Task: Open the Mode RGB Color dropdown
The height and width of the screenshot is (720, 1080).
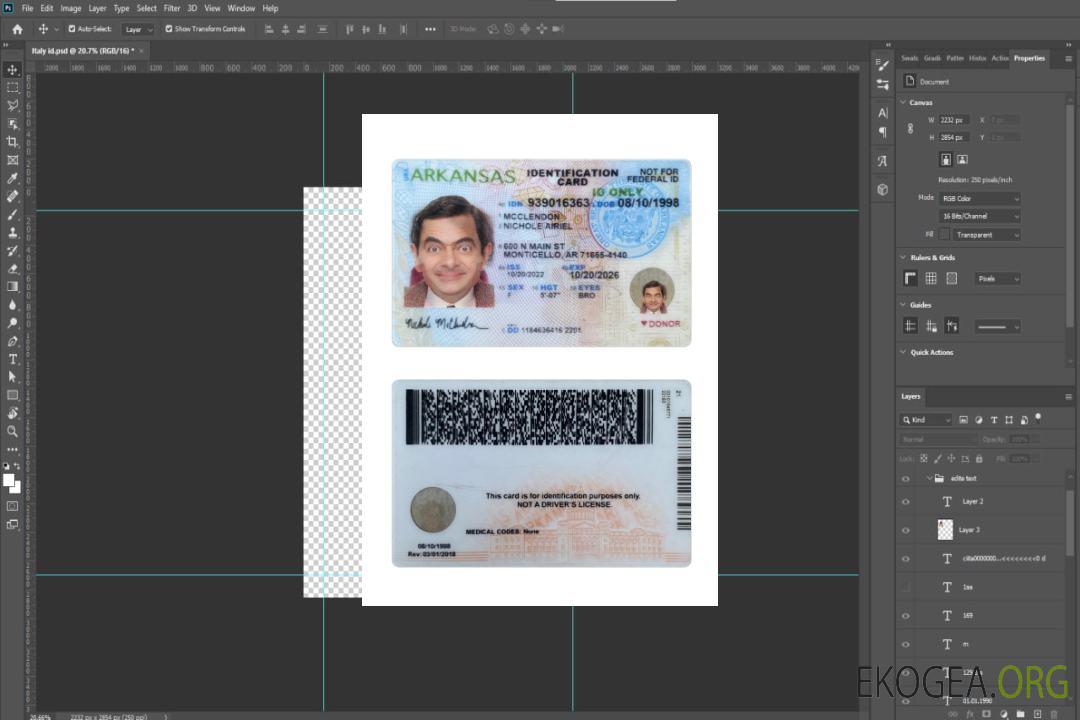Action: coord(980,198)
